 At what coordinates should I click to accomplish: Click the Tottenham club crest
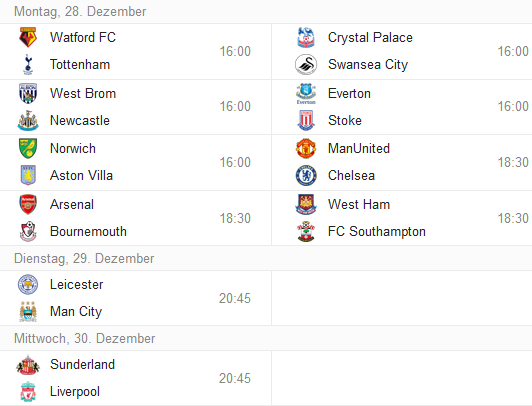28,64
